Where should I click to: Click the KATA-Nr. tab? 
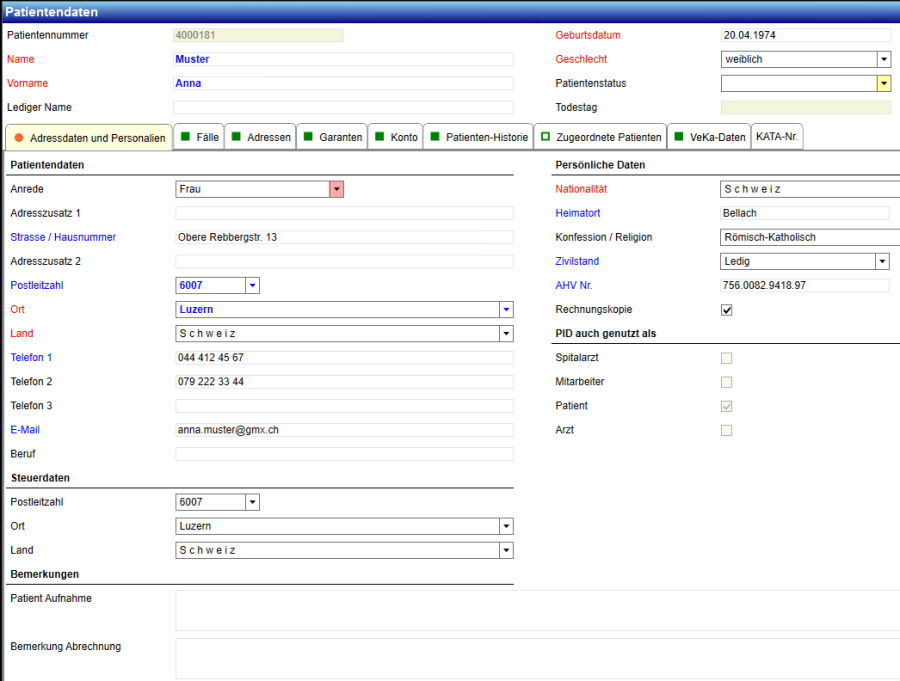(777, 137)
